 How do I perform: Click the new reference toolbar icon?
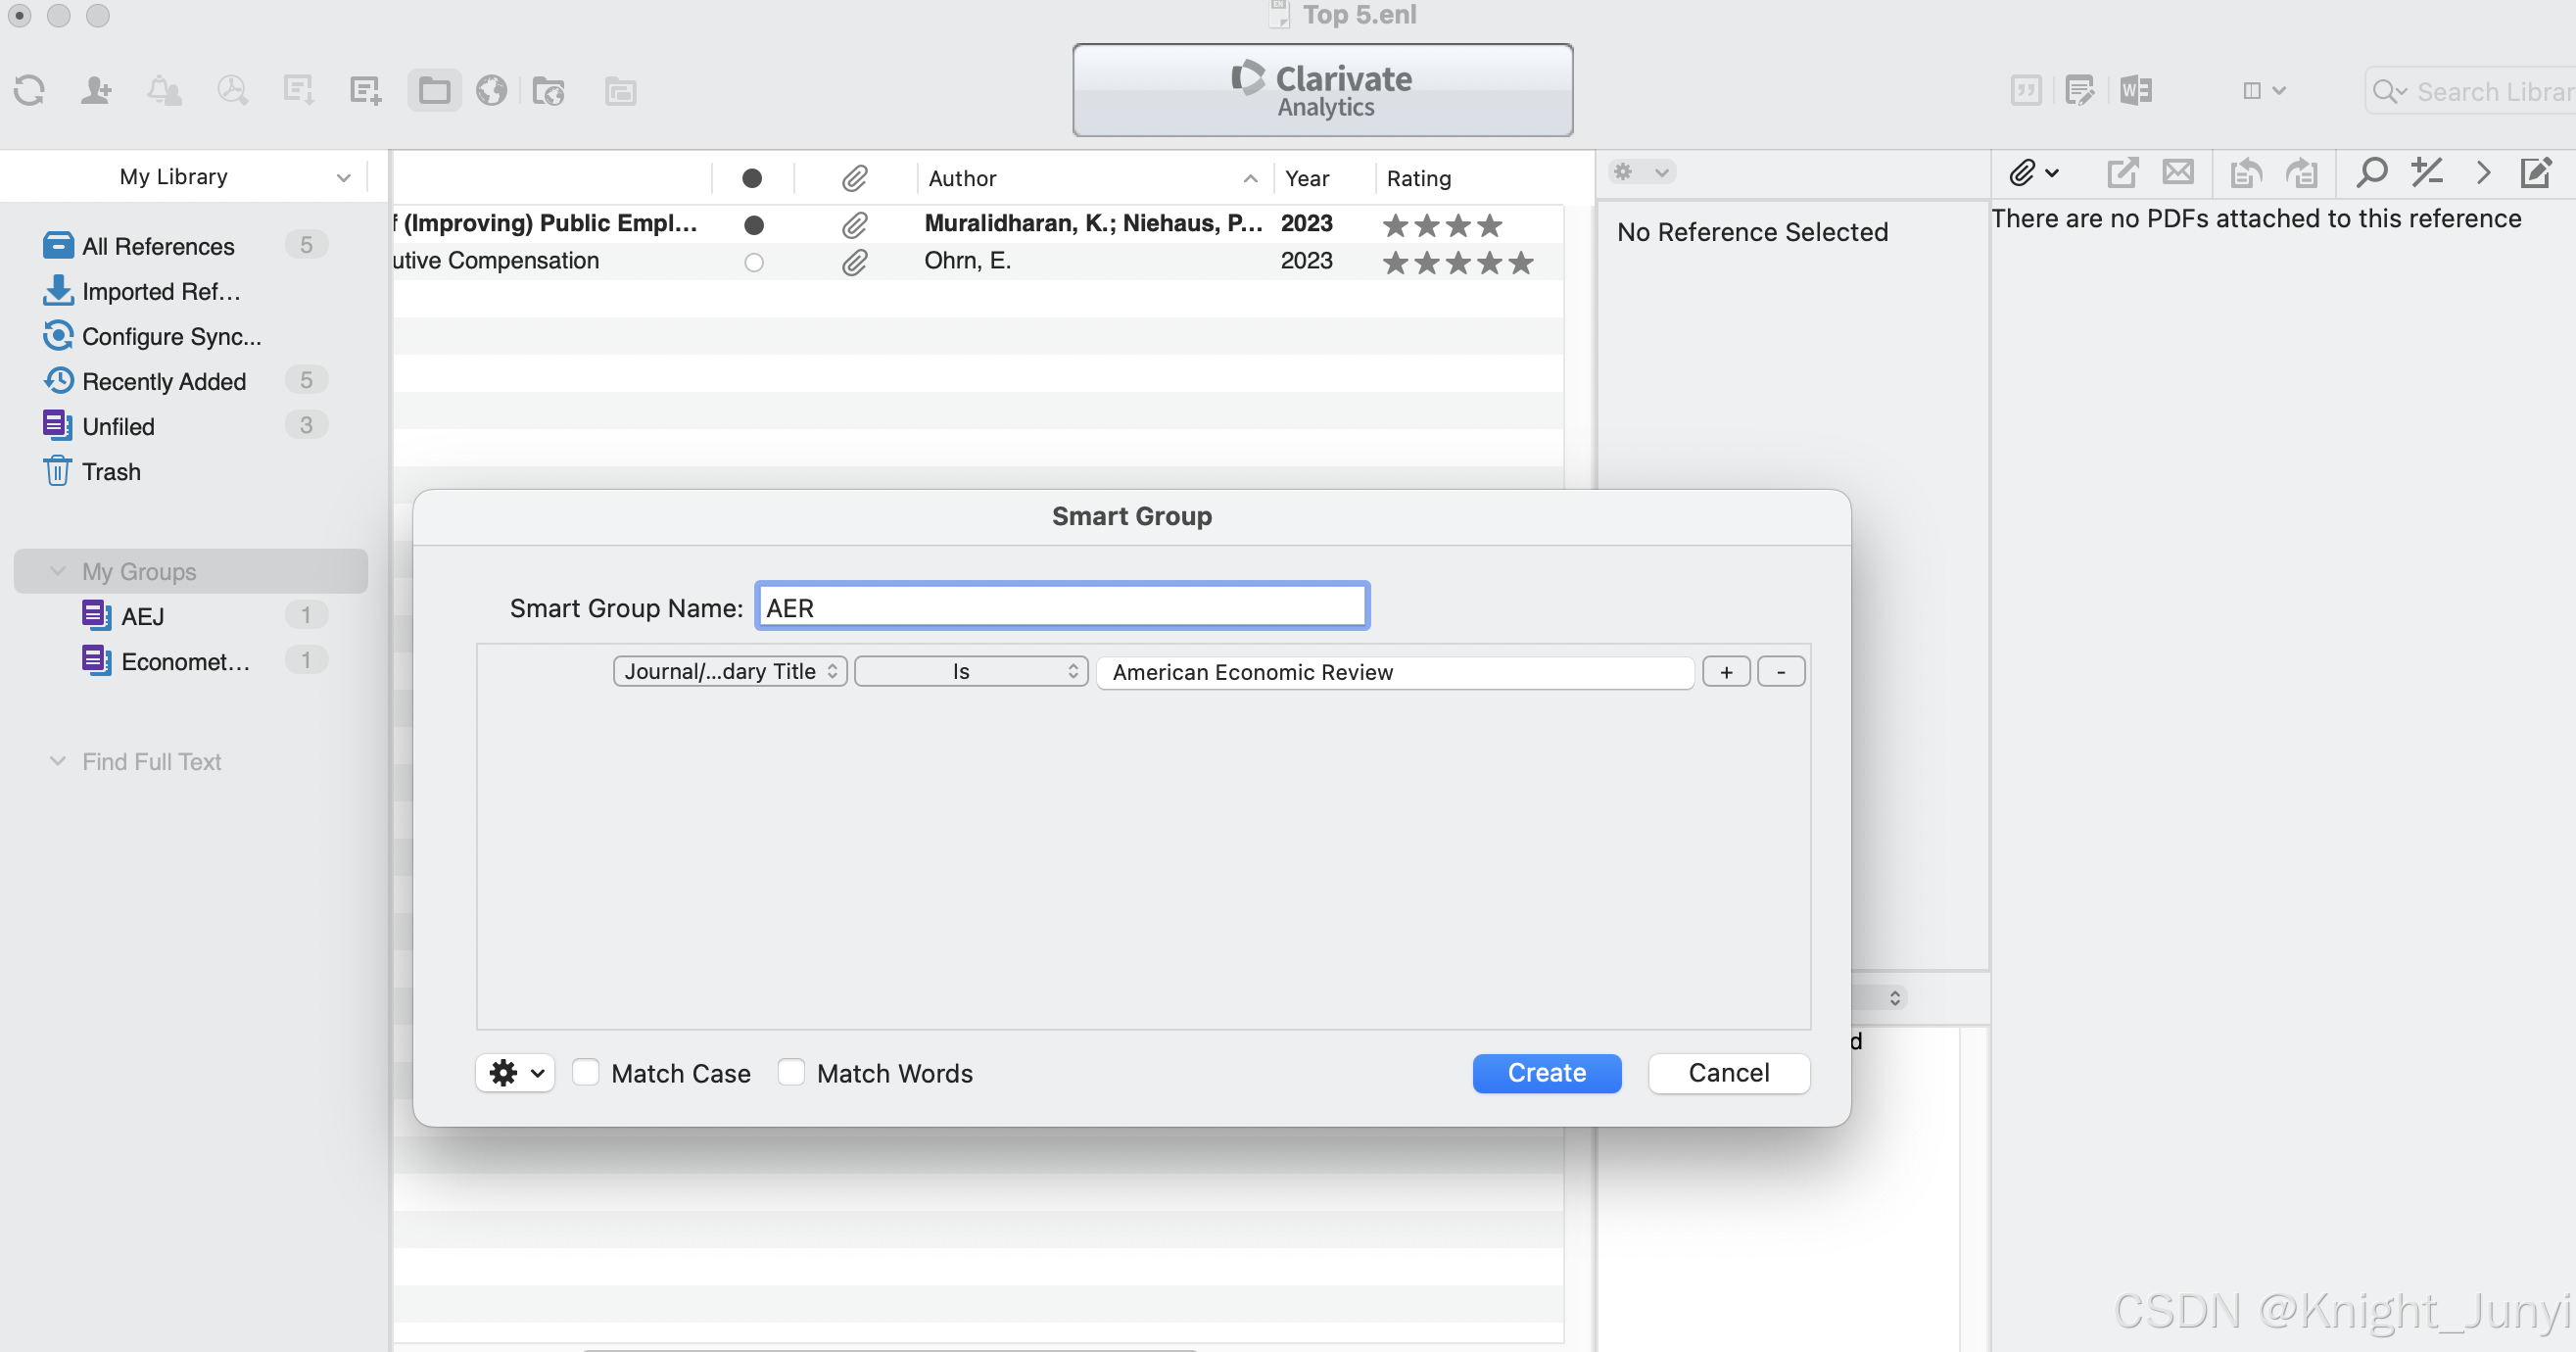[x=366, y=91]
